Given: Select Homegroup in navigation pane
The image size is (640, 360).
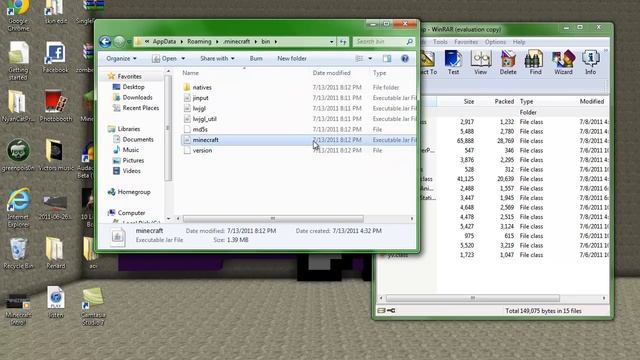Looking at the screenshot, I should click(x=129, y=192).
